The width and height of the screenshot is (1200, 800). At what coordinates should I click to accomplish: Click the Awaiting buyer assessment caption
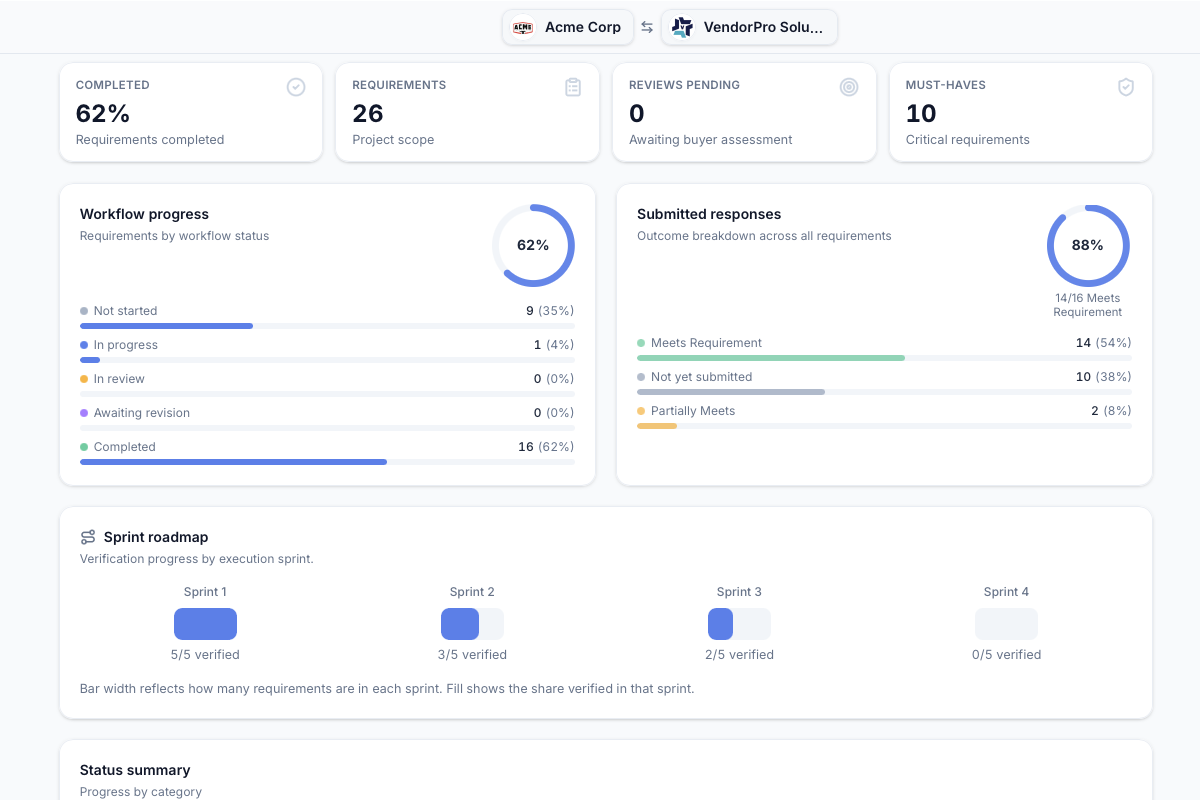coord(711,140)
